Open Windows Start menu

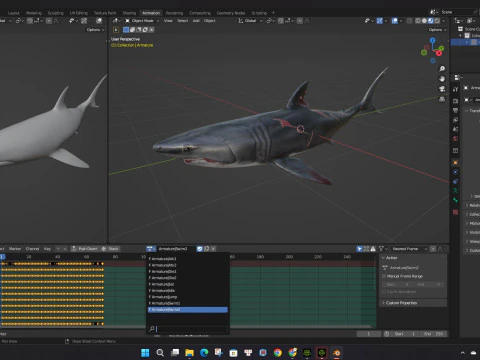pyautogui.click(x=145, y=353)
